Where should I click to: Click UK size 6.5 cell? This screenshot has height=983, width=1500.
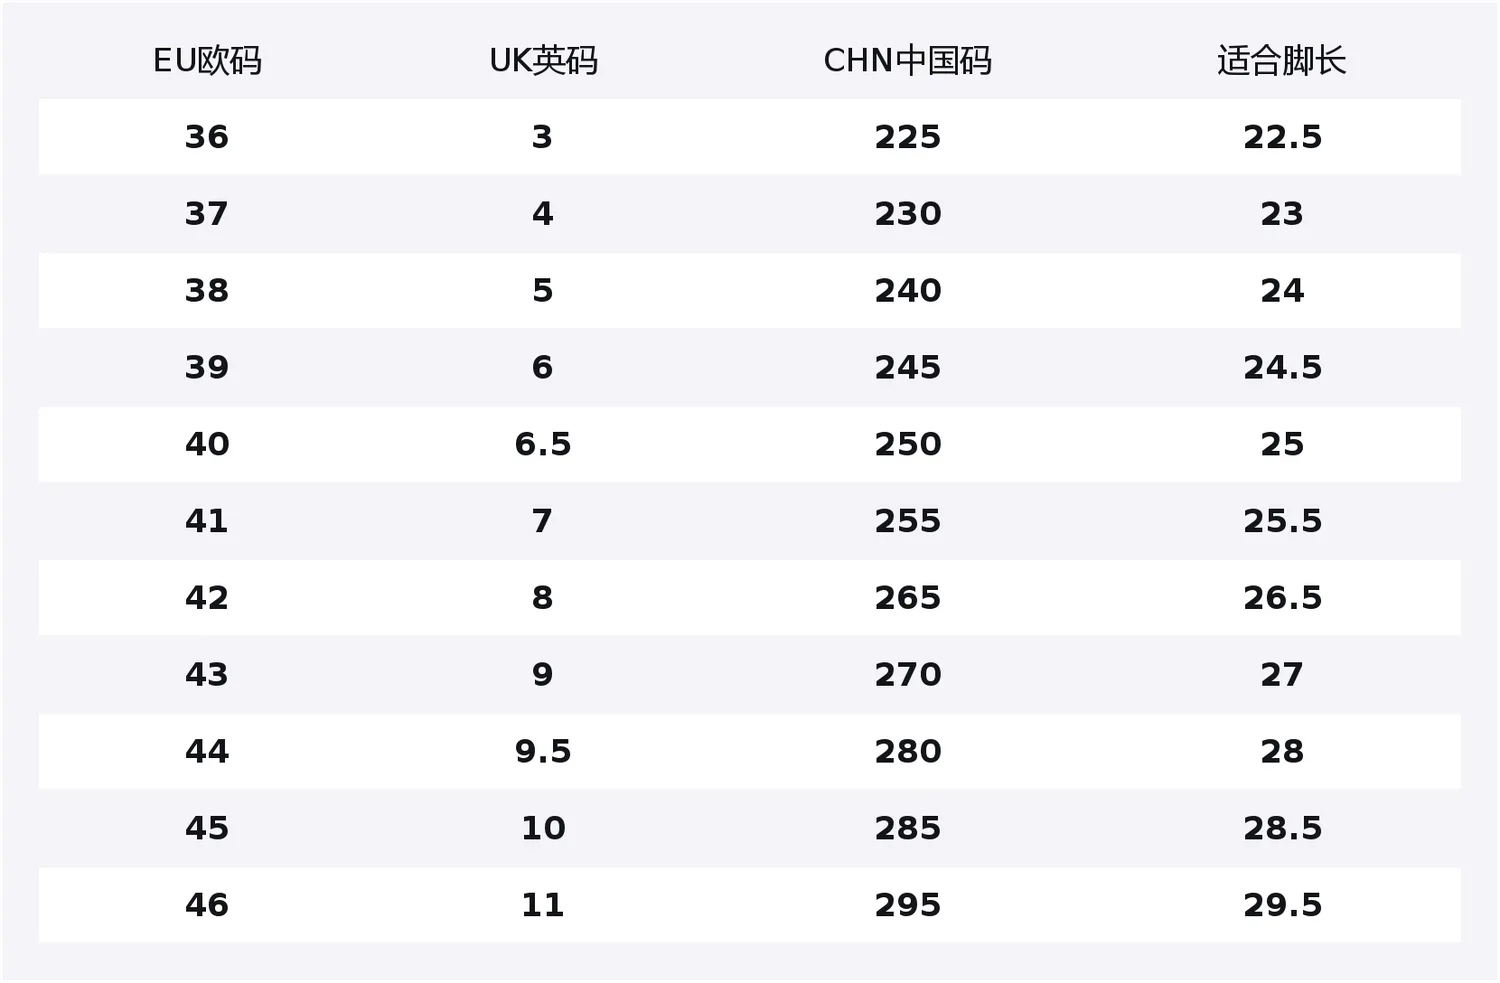click(x=543, y=444)
